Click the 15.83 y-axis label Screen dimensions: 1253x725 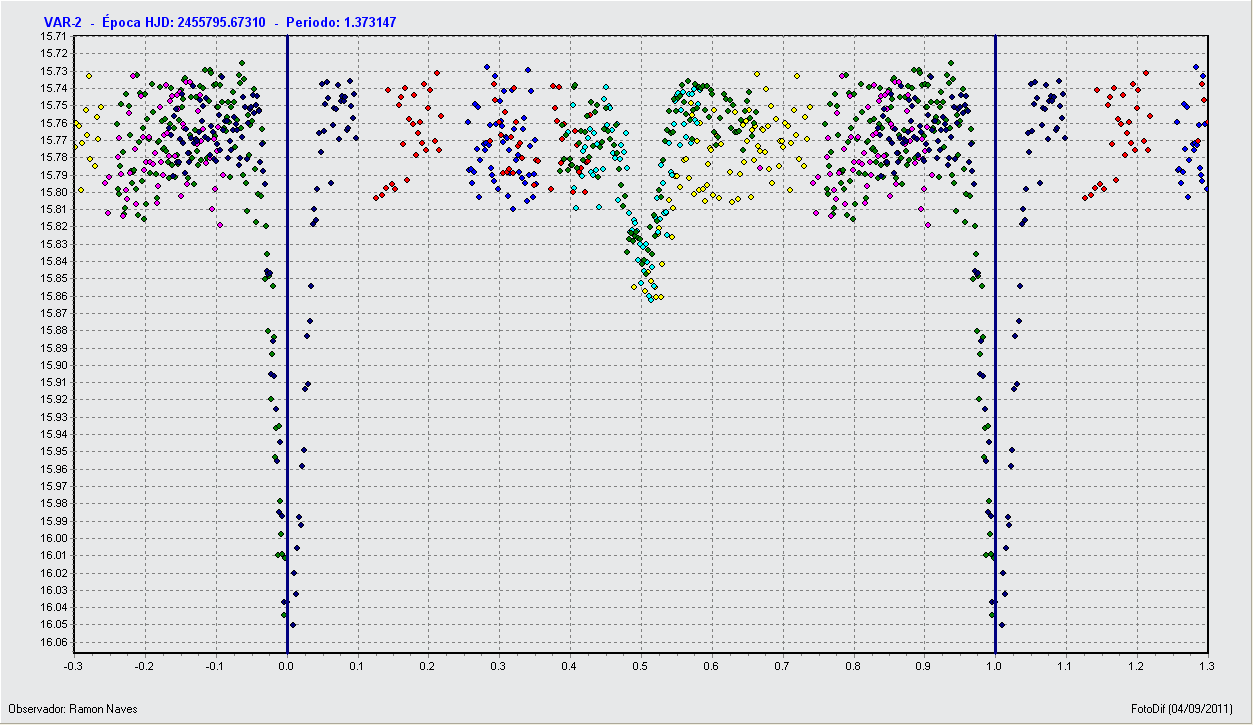click(x=54, y=244)
